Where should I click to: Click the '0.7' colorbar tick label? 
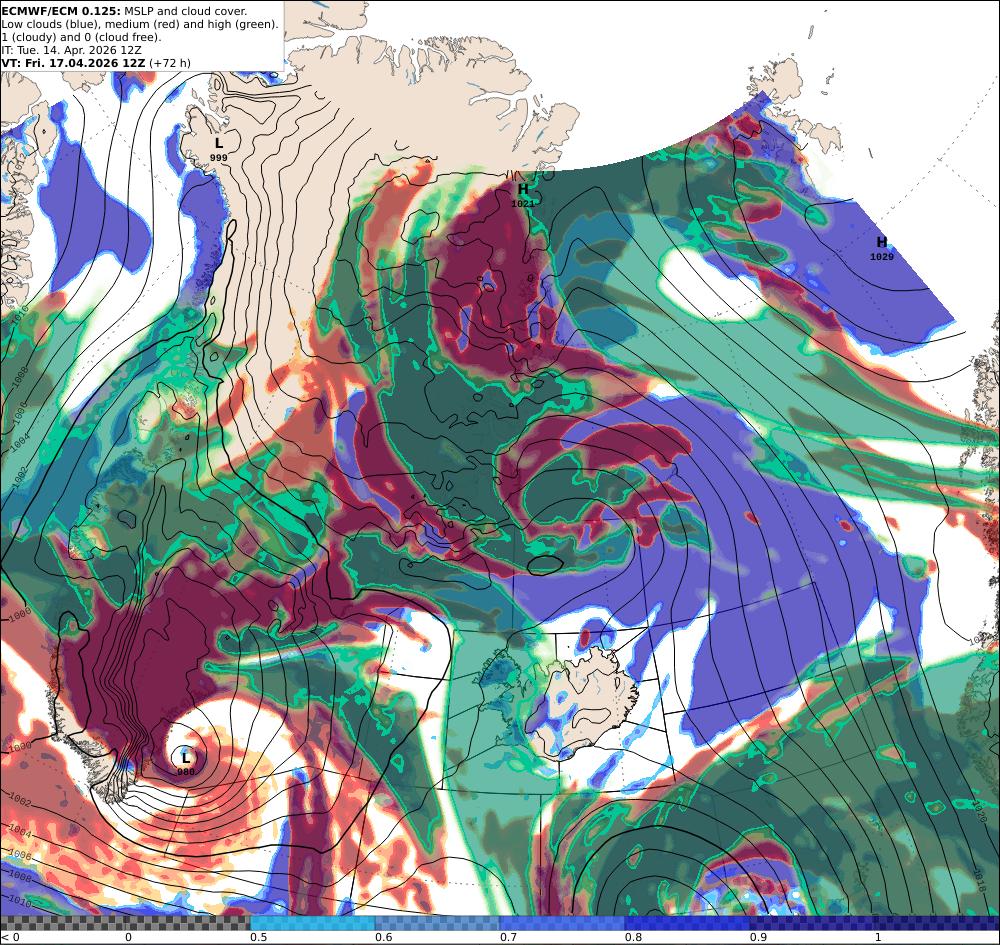tap(508, 937)
